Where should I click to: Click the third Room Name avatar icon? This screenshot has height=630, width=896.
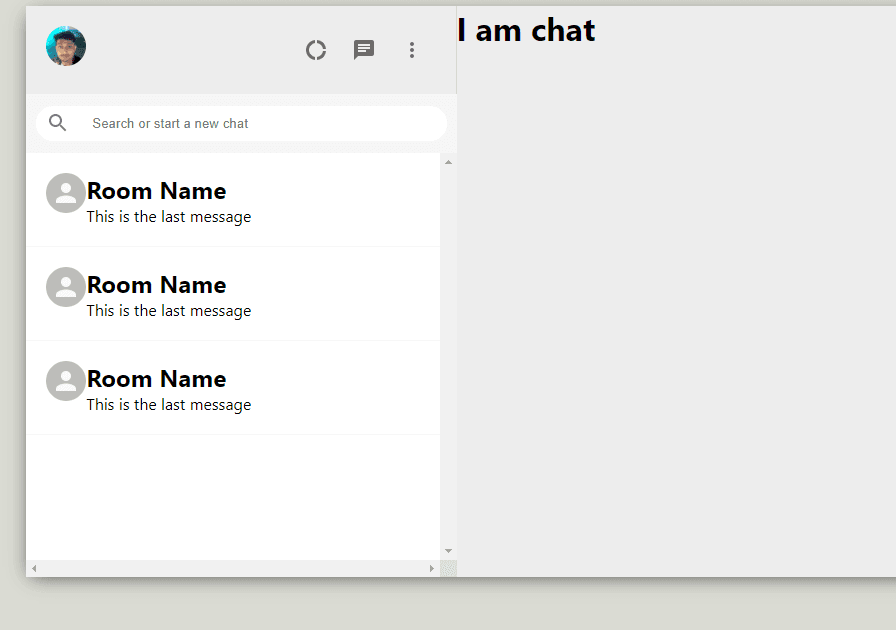(65, 380)
